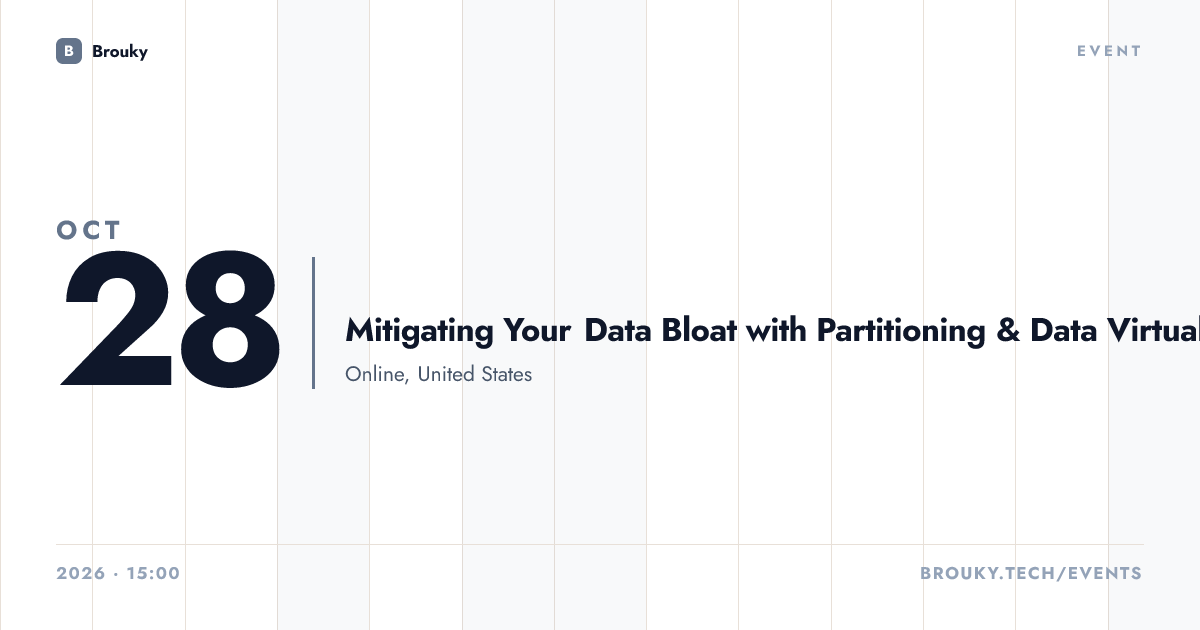Click the Brouky "B" logo icon
The width and height of the screenshot is (1200, 630).
tap(69, 51)
